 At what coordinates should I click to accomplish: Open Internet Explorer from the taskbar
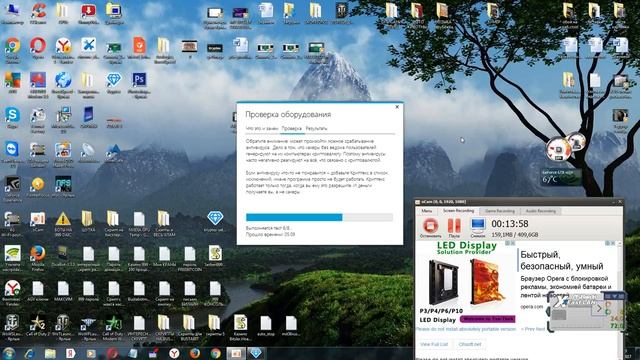pos(29,353)
